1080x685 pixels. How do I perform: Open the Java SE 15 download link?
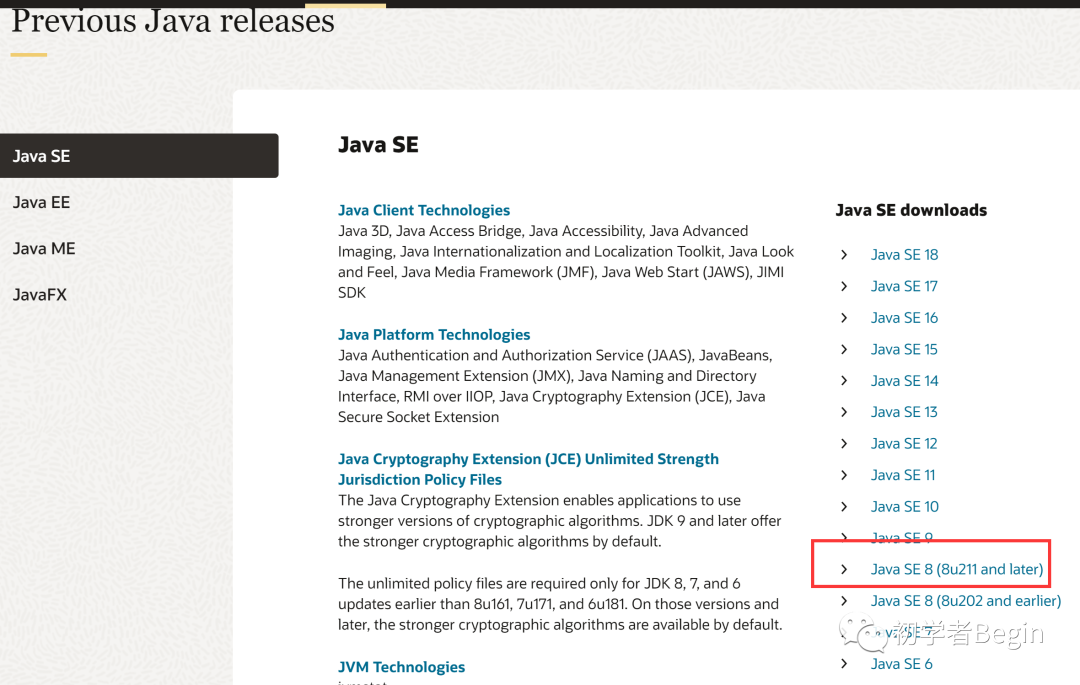pyautogui.click(x=904, y=349)
